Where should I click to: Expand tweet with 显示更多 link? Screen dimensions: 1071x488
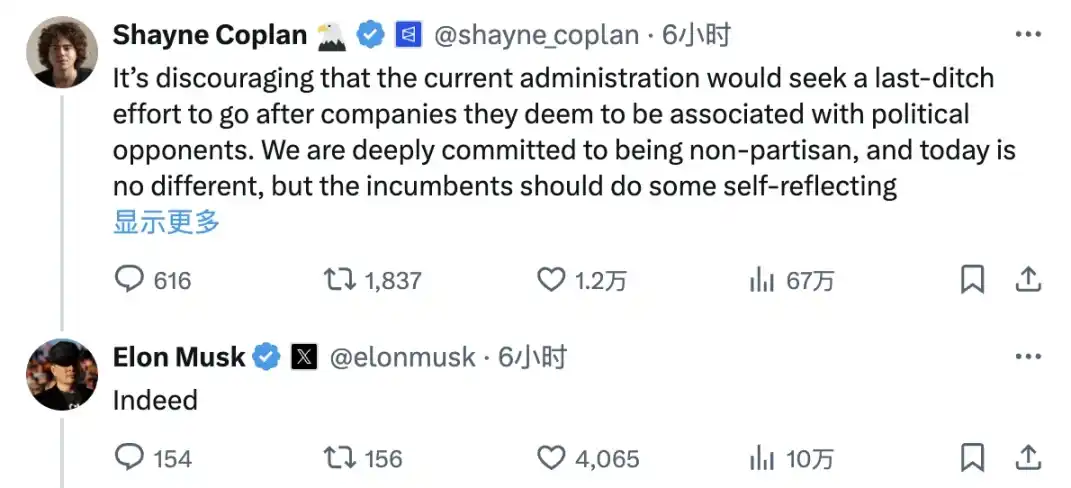click(x=166, y=221)
